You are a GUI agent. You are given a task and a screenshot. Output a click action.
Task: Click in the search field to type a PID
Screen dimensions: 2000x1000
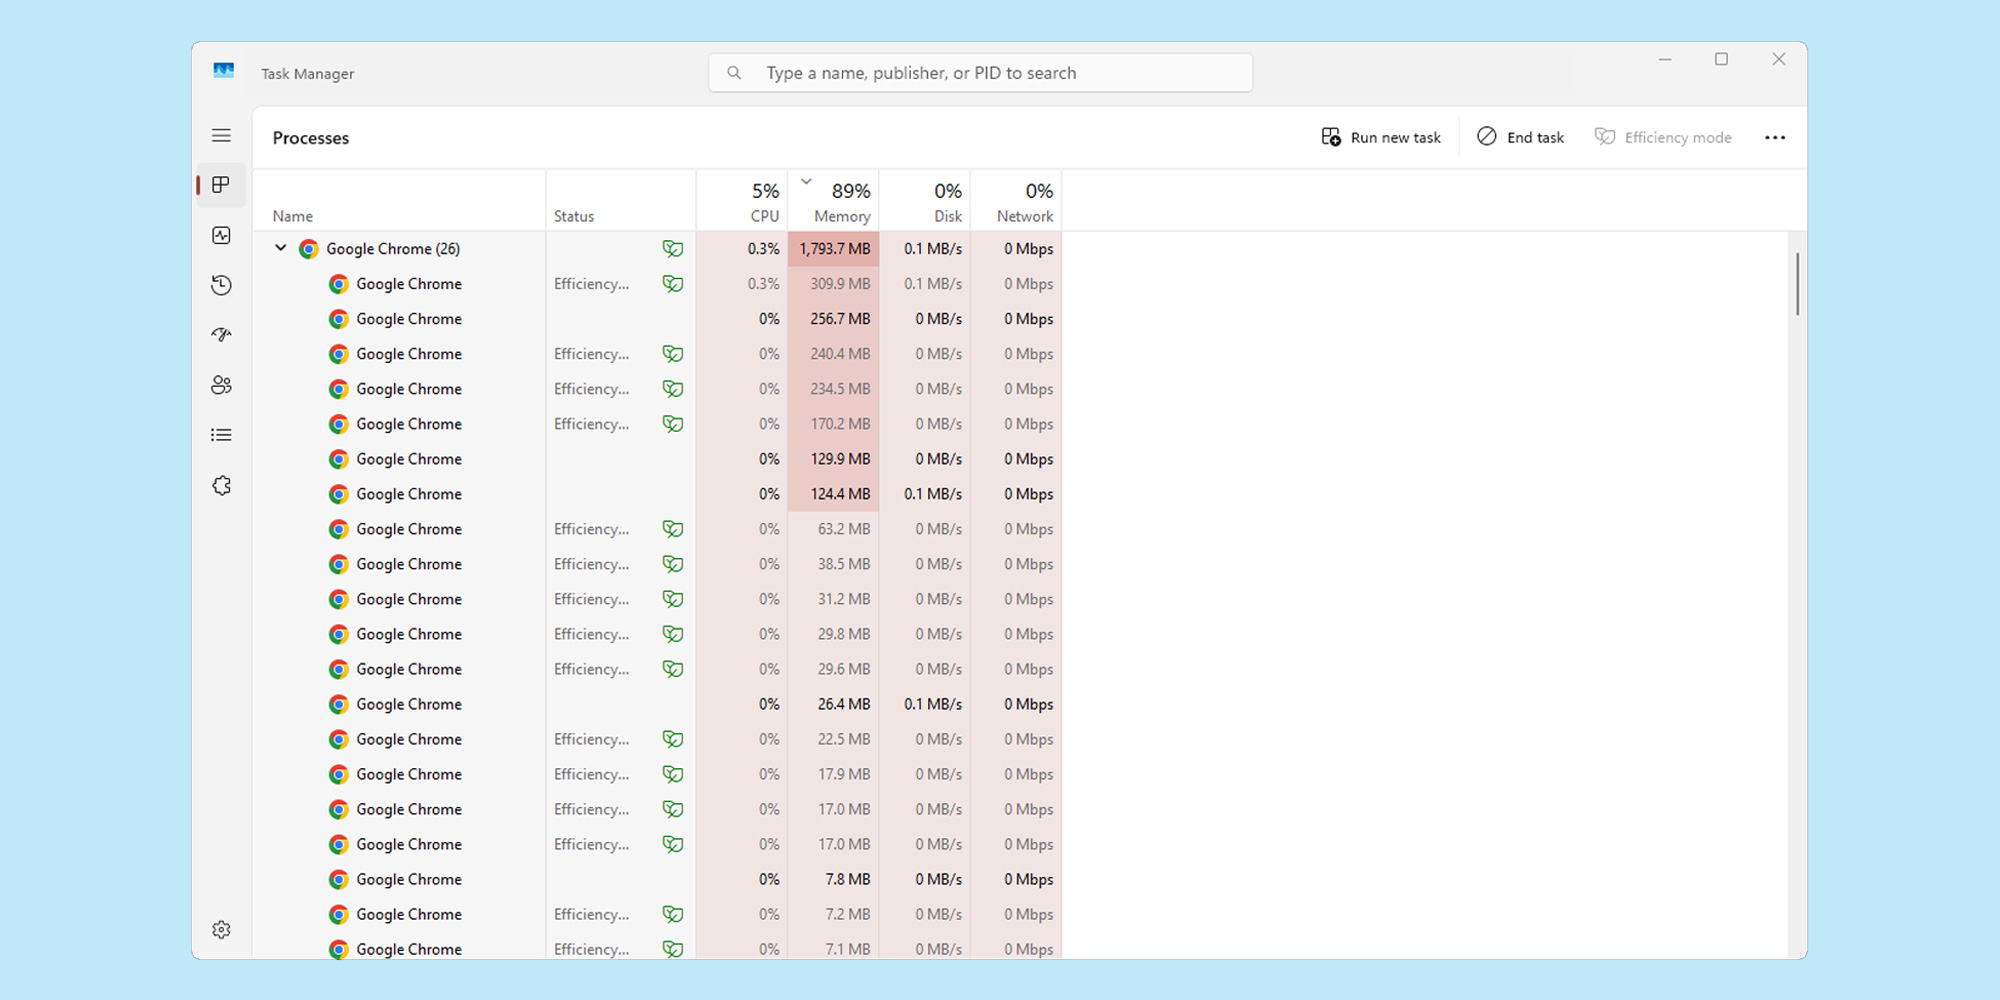pos(980,72)
